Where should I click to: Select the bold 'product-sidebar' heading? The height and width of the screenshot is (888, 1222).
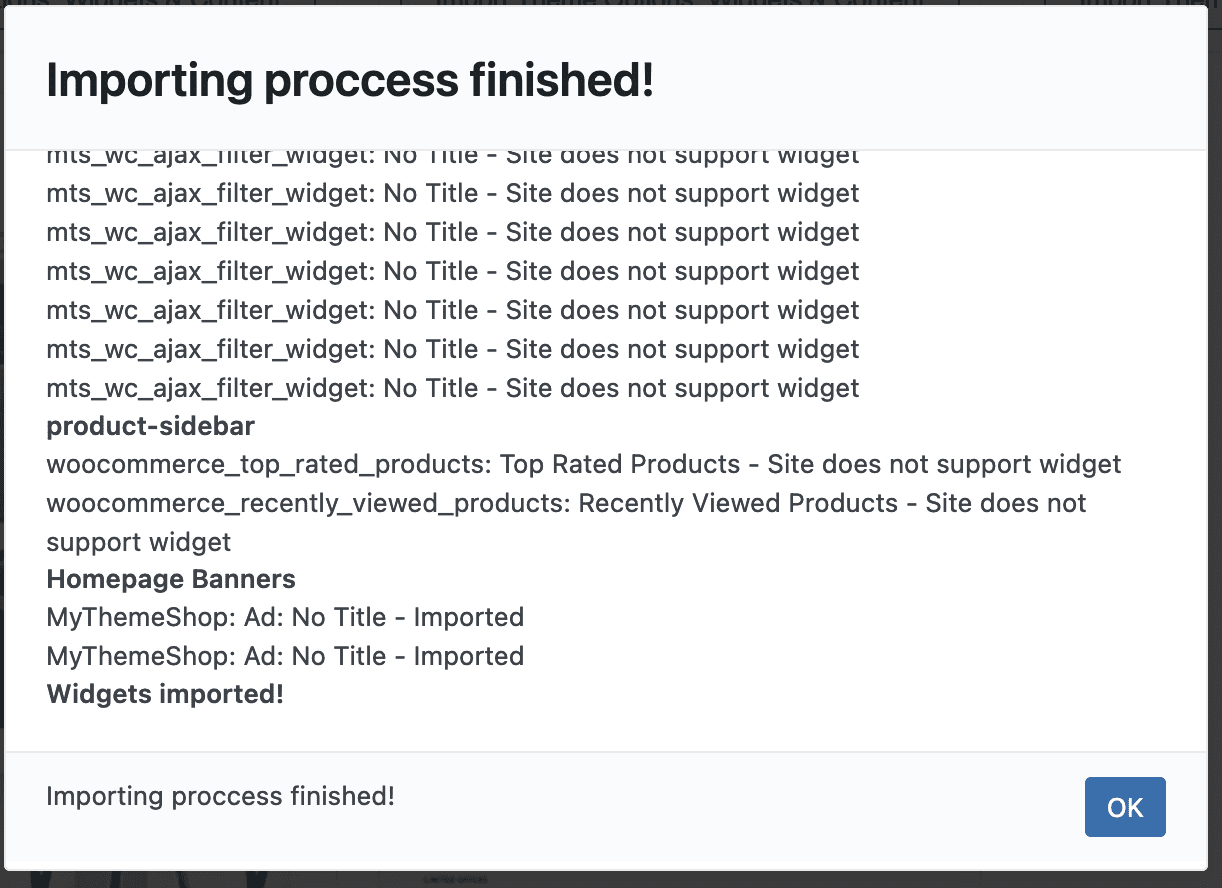point(151,427)
